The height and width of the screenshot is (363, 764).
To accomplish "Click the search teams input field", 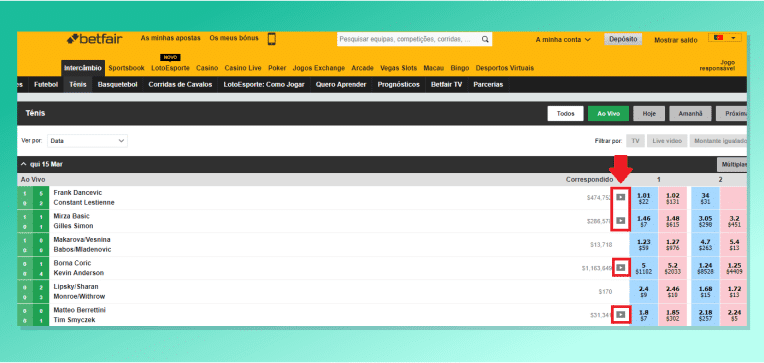I will (408, 39).
